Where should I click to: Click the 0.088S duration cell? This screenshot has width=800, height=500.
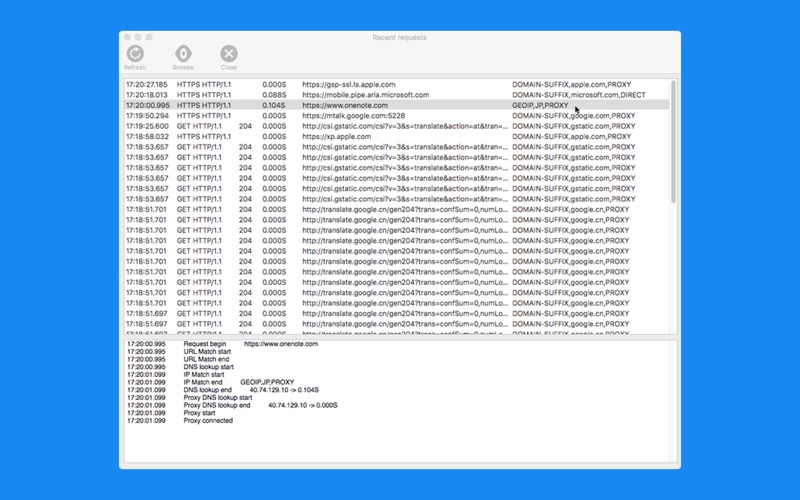click(x=274, y=95)
